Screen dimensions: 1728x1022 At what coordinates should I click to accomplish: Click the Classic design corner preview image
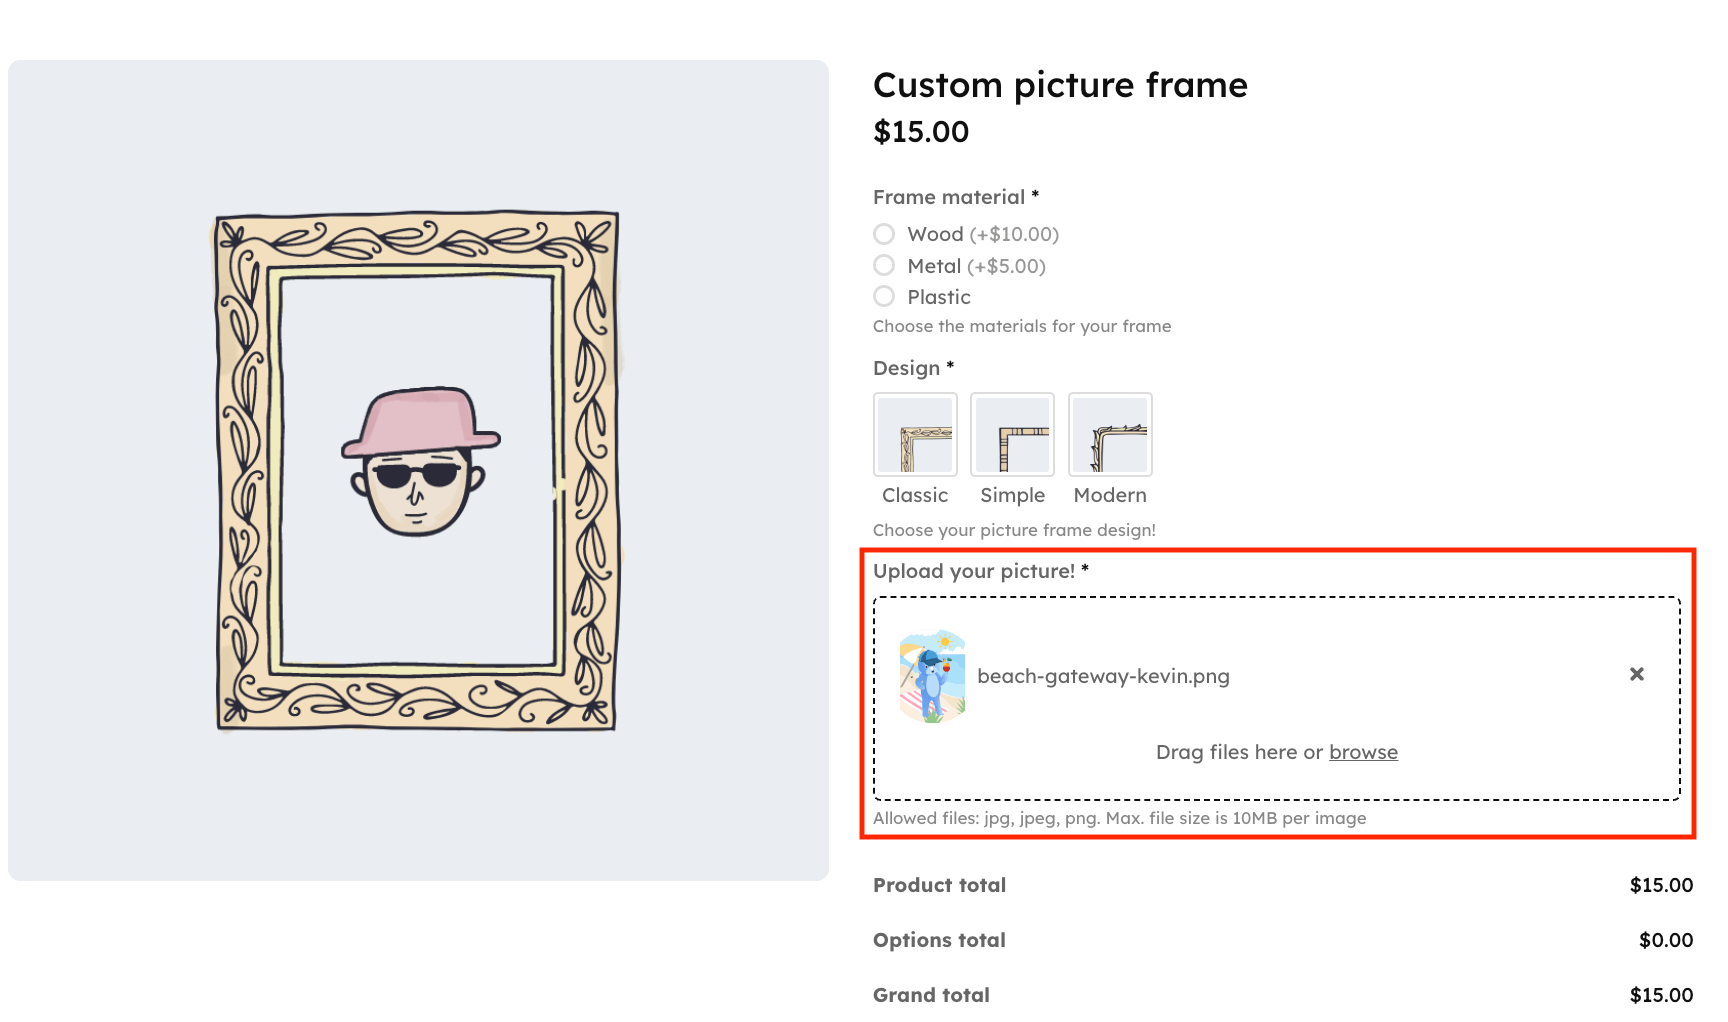click(915, 434)
